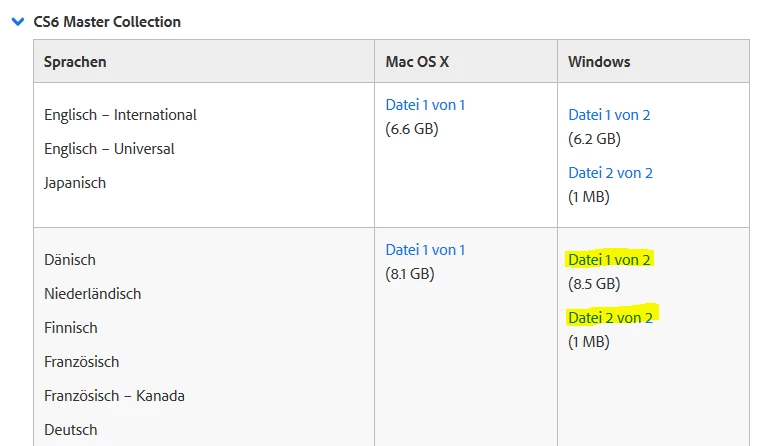Select the Französisch – Kanada entry

point(115,396)
